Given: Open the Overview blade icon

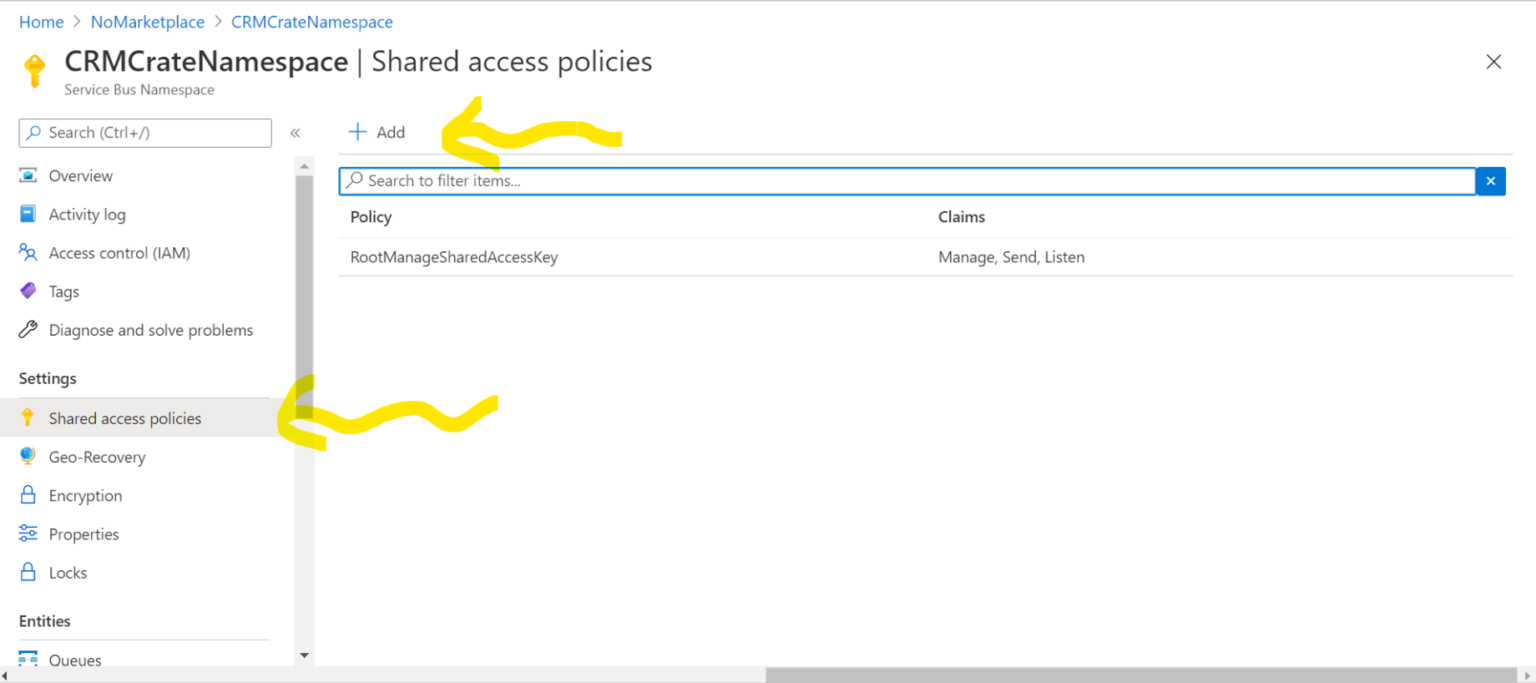Looking at the screenshot, I should (x=30, y=175).
